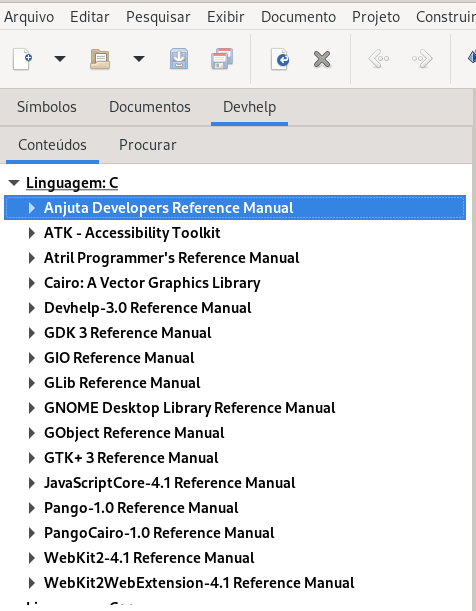Switch to the Documentos sidebar tab
This screenshot has height=611, width=476.
pos(150,107)
